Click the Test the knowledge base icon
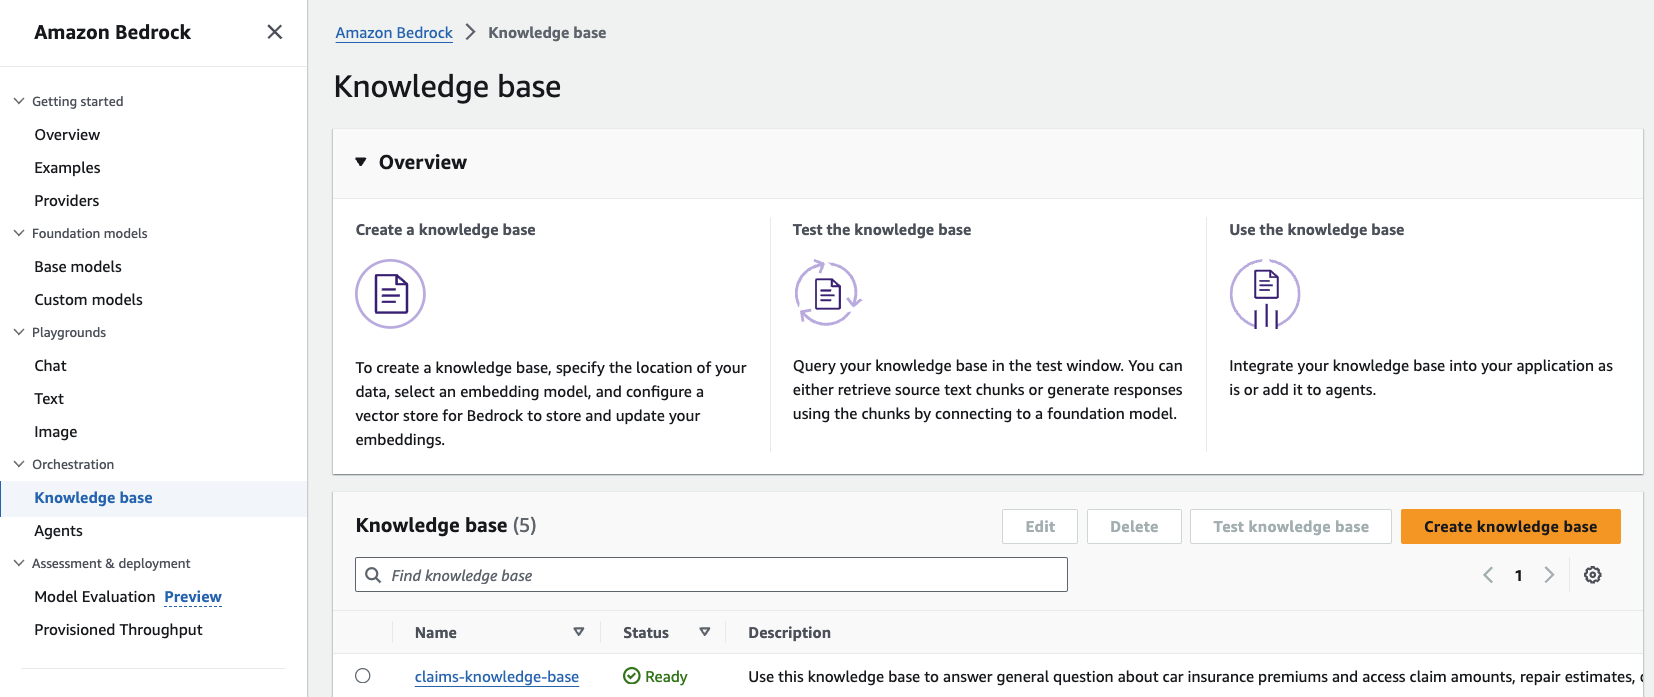This screenshot has height=697, width=1654. pos(828,293)
